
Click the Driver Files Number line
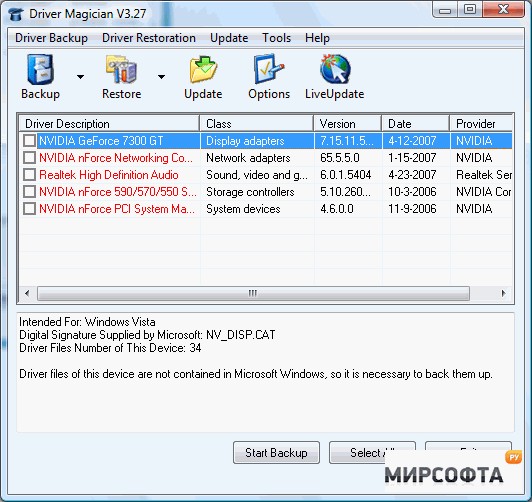point(110,348)
